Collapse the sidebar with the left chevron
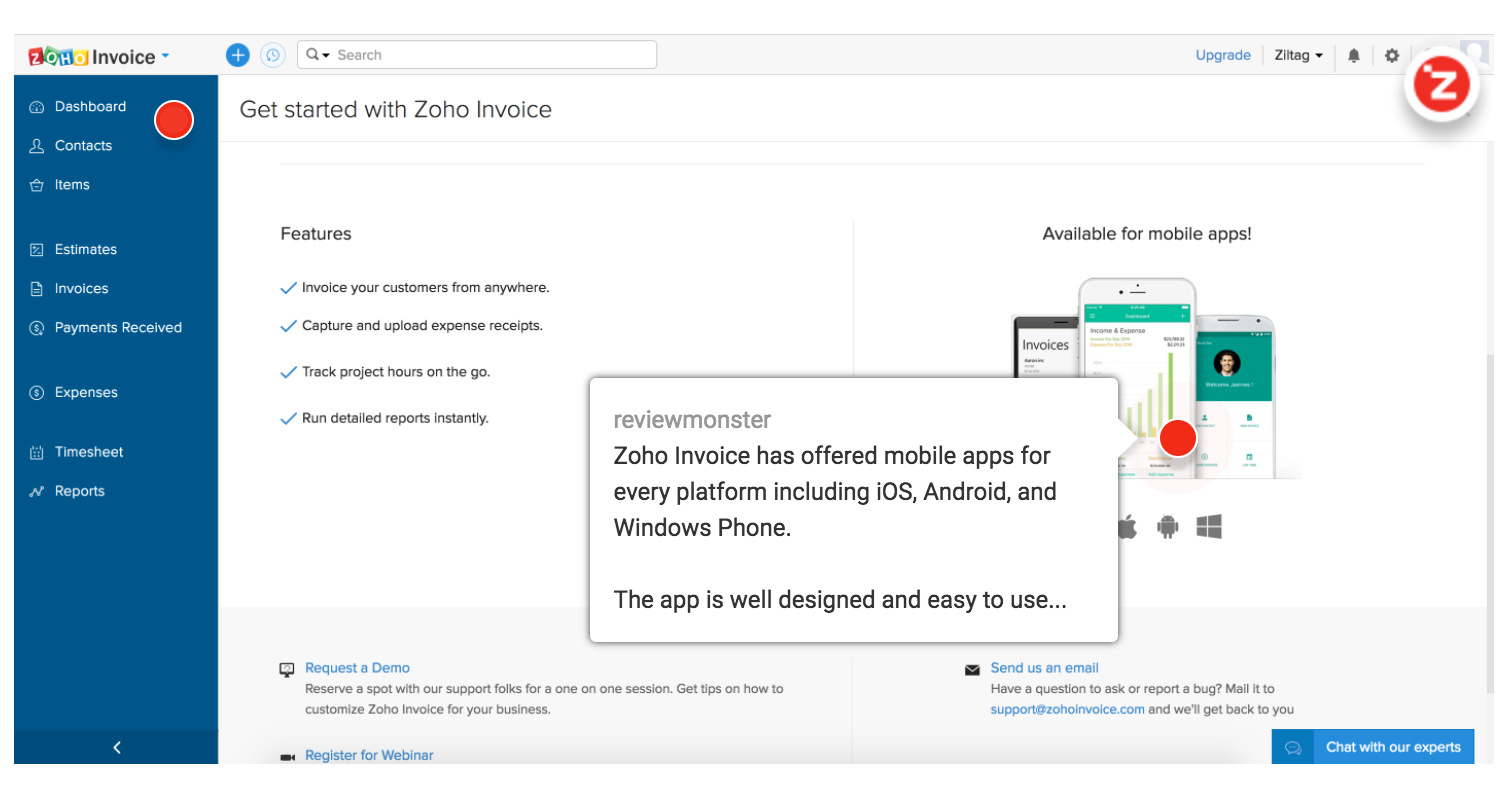 [x=116, y=747]
